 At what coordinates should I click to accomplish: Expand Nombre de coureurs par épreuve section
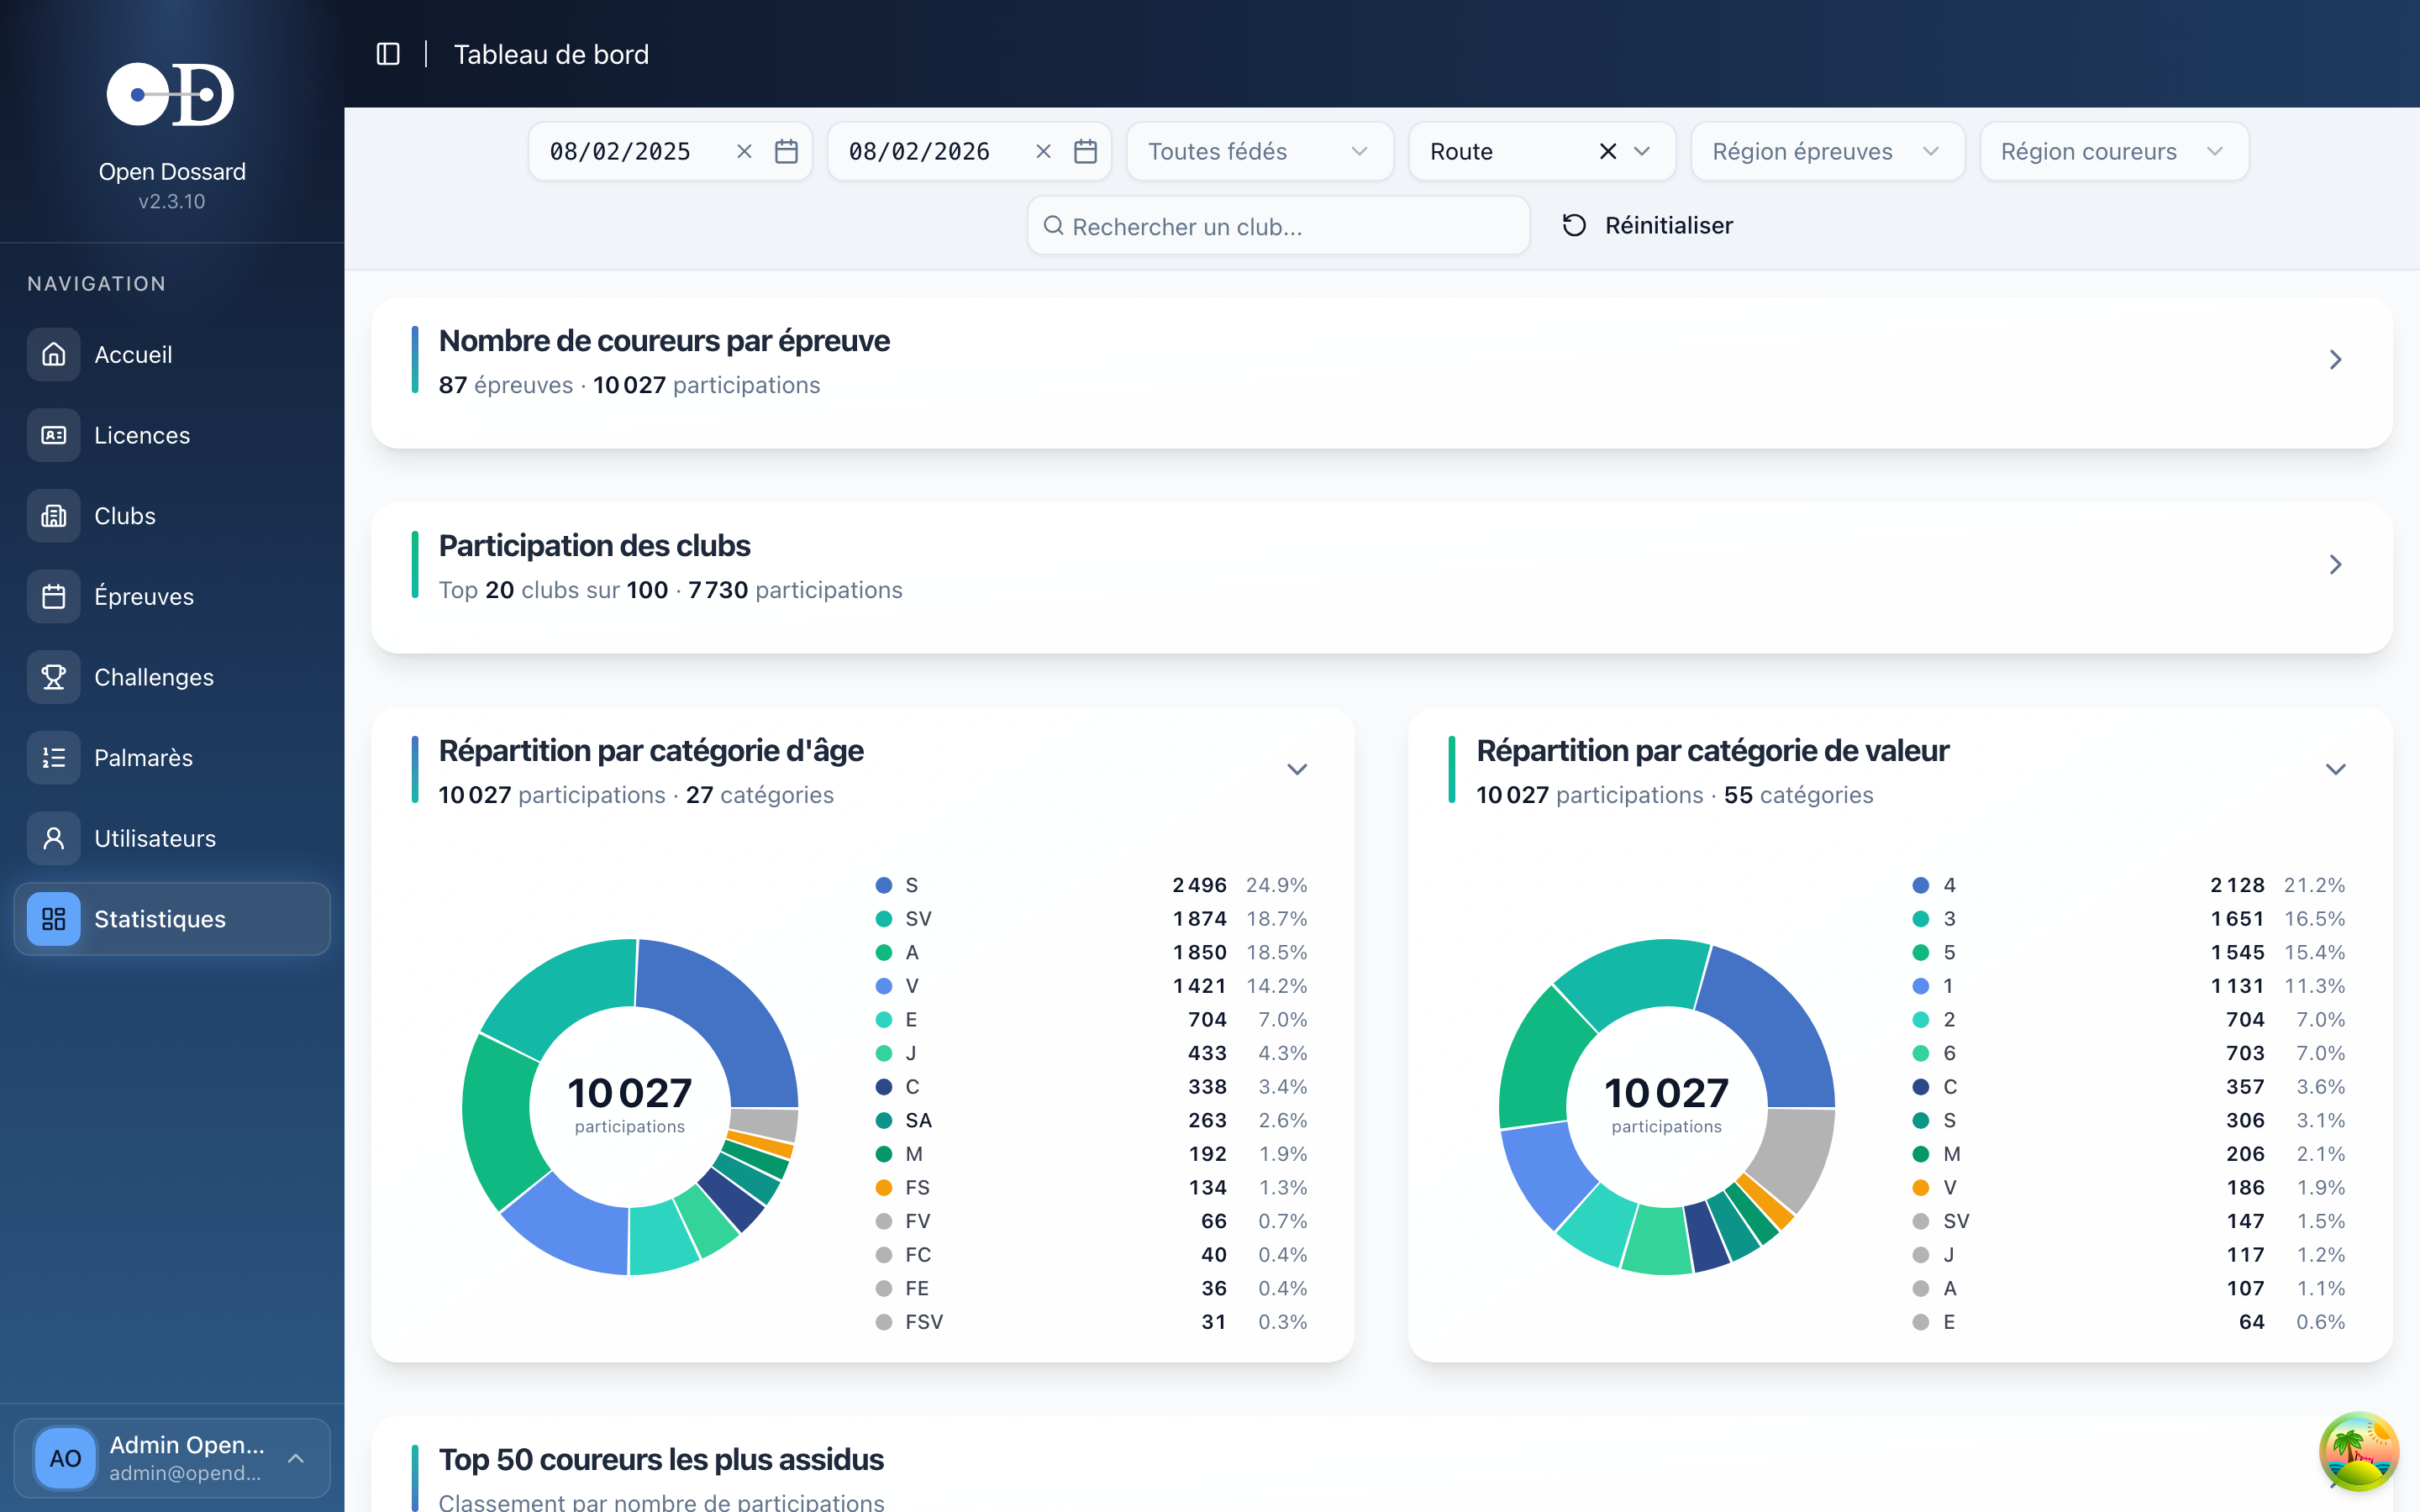click(x=2335, y=360)
